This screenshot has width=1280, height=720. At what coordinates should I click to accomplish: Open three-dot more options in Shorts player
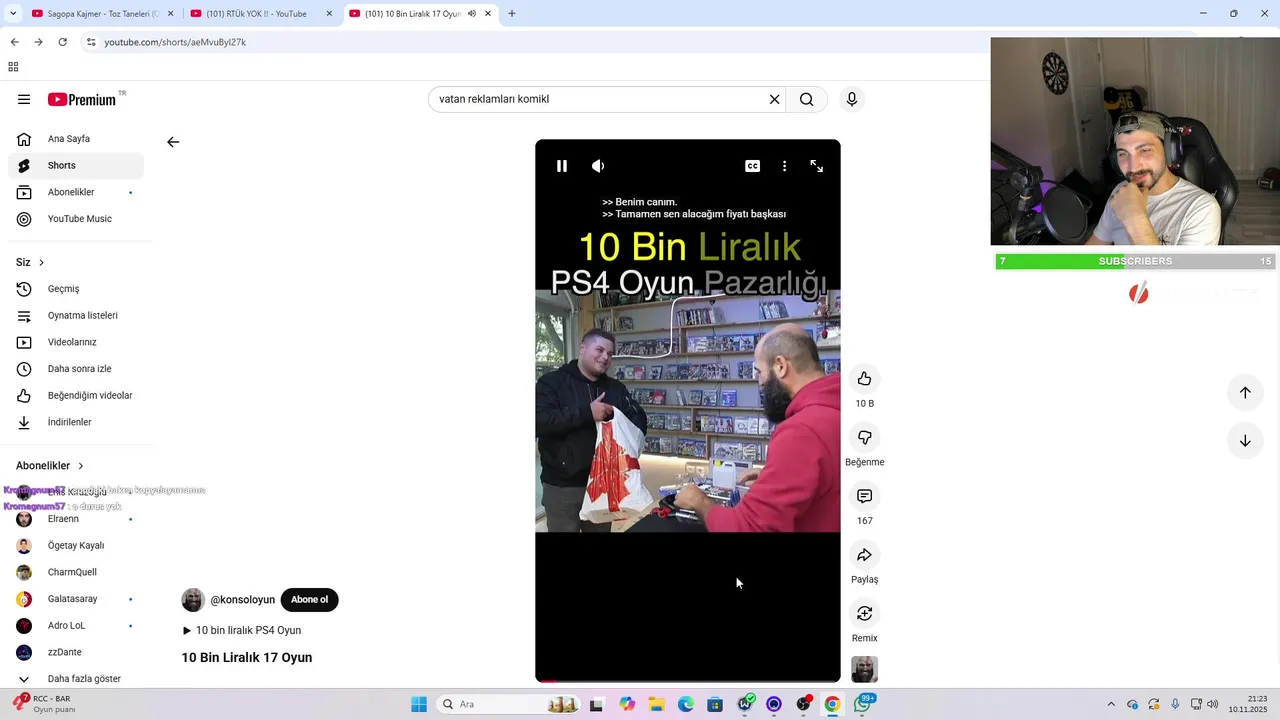(784, 166)
